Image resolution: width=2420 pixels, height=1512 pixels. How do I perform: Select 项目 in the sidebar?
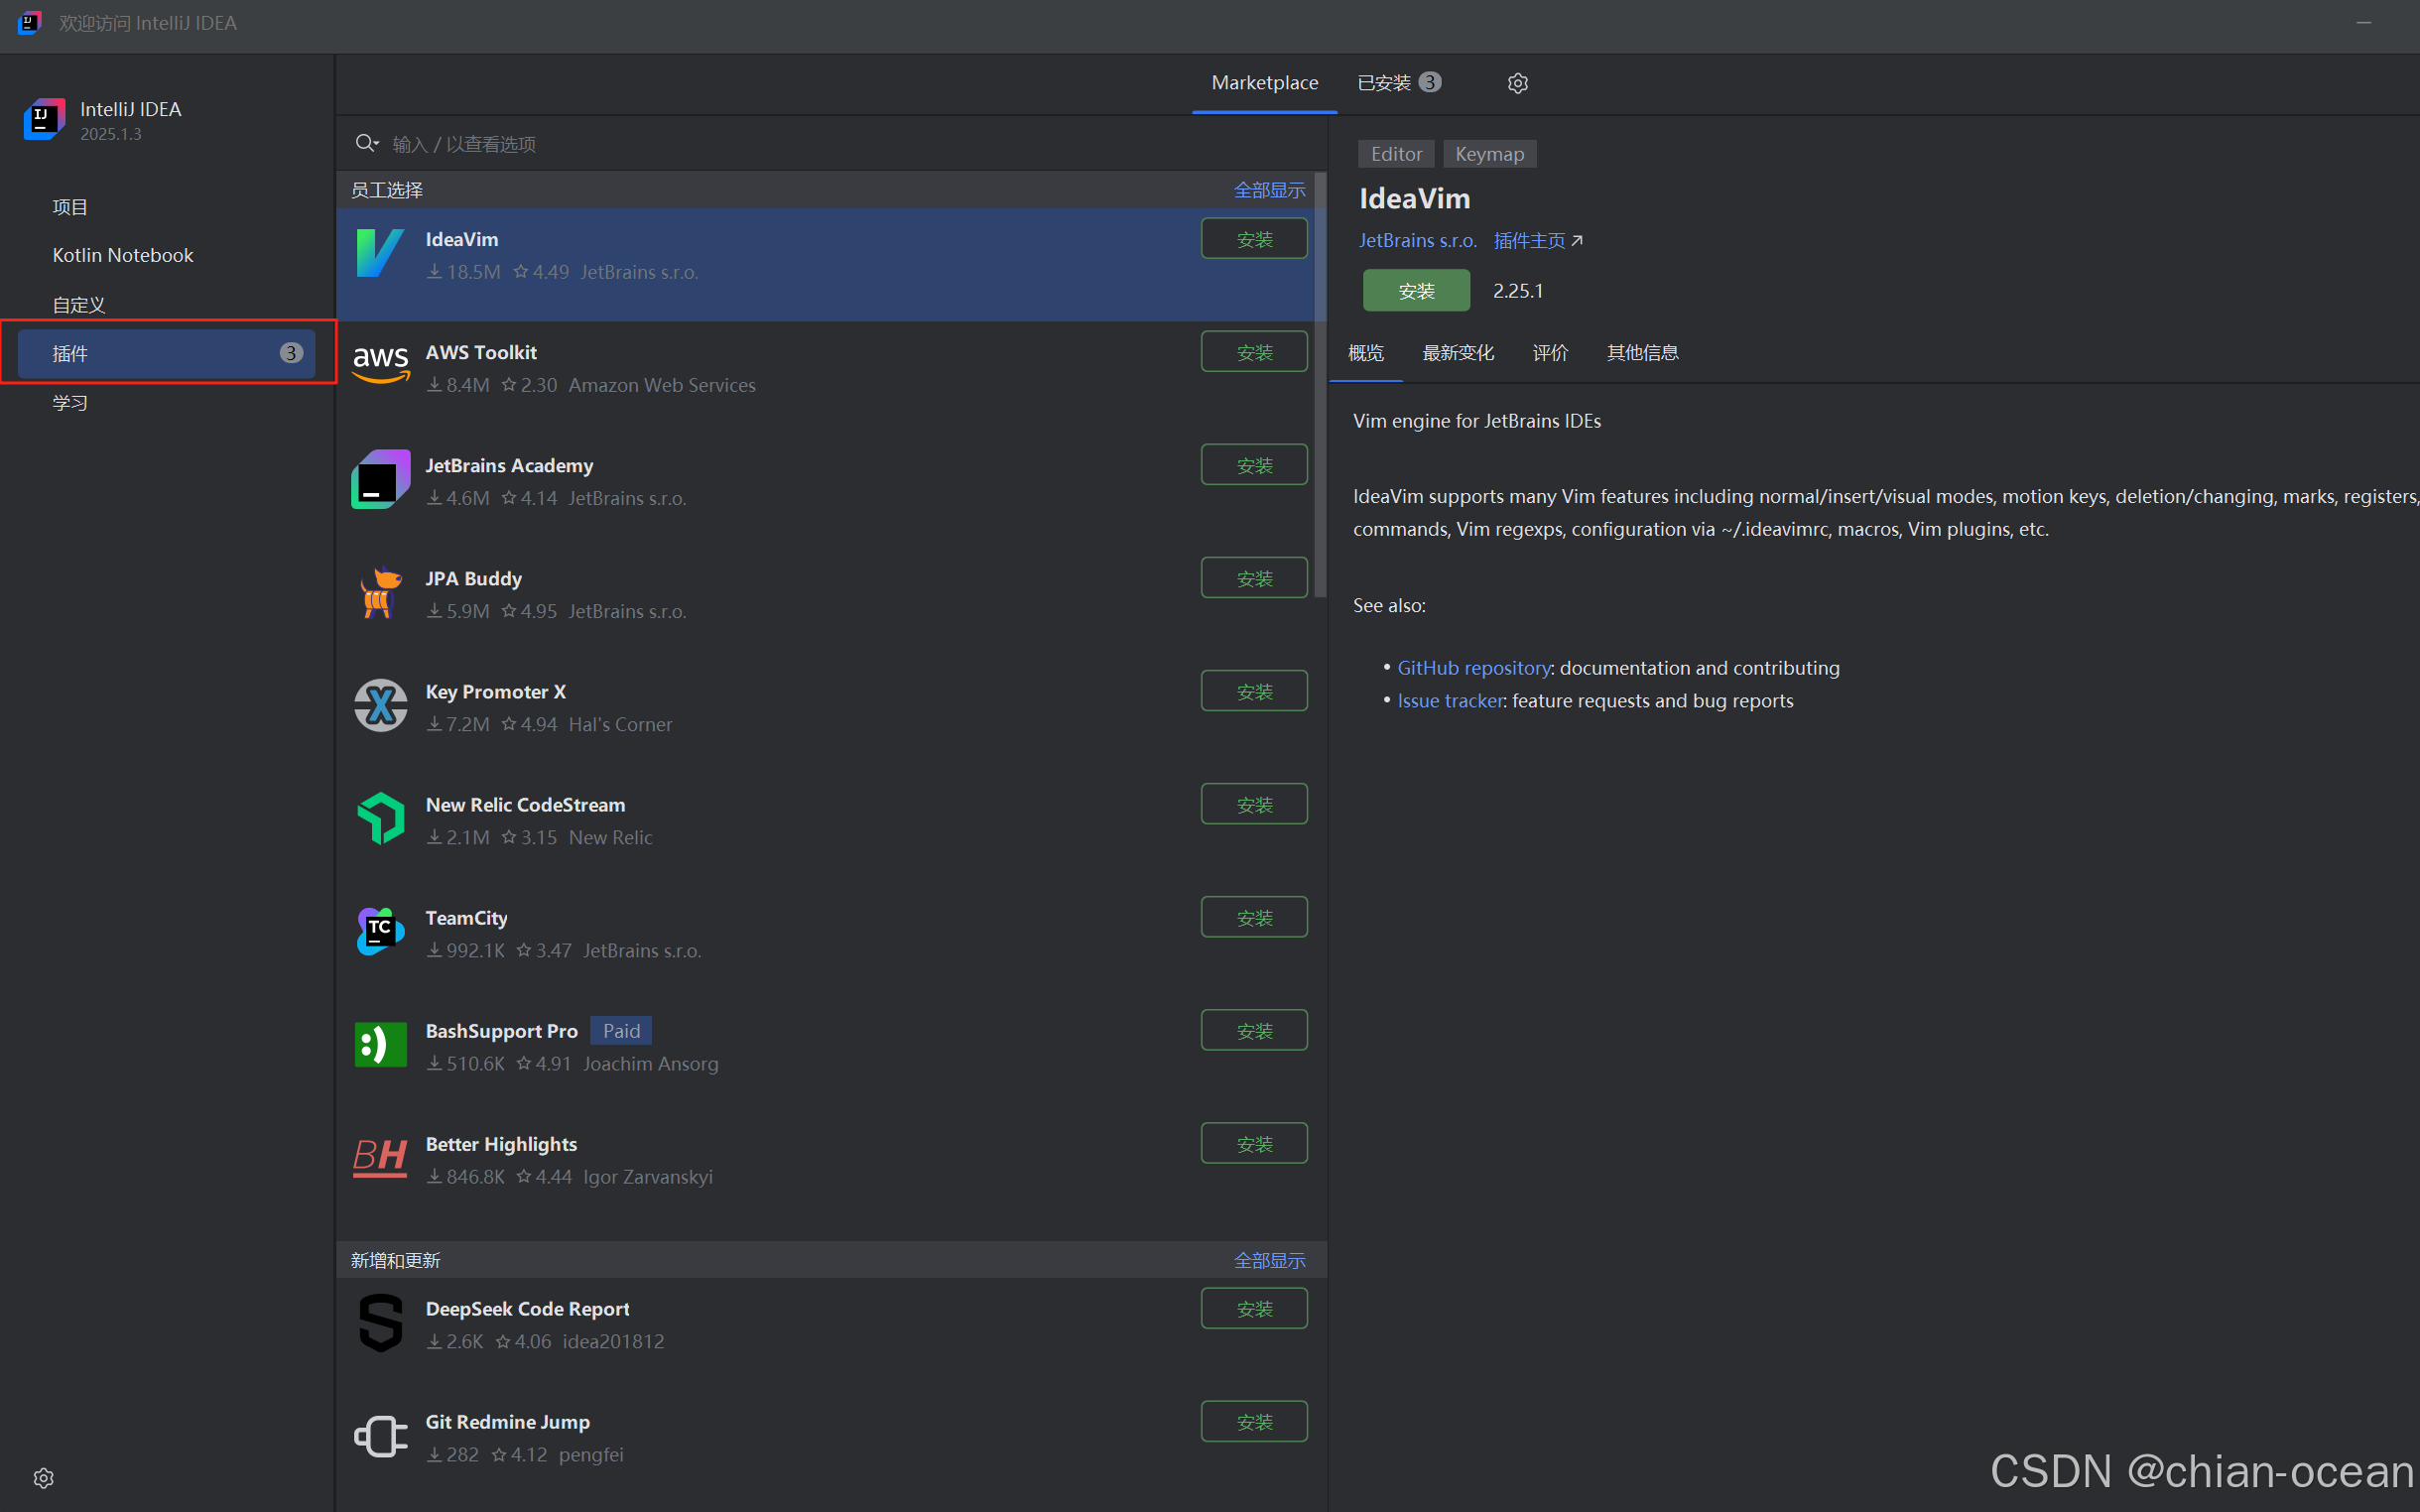(167, 207)
